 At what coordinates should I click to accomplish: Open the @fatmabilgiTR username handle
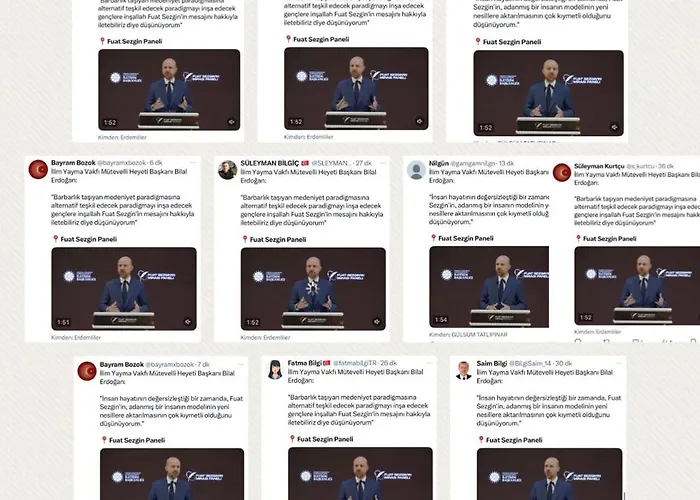pyautogui.click(x=355, y=363)
